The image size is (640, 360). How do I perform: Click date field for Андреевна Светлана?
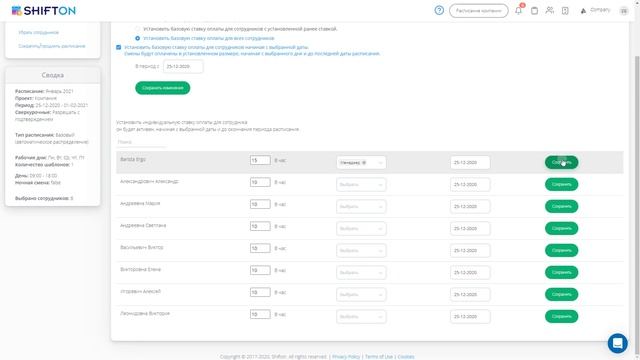[x=470, y=229]
